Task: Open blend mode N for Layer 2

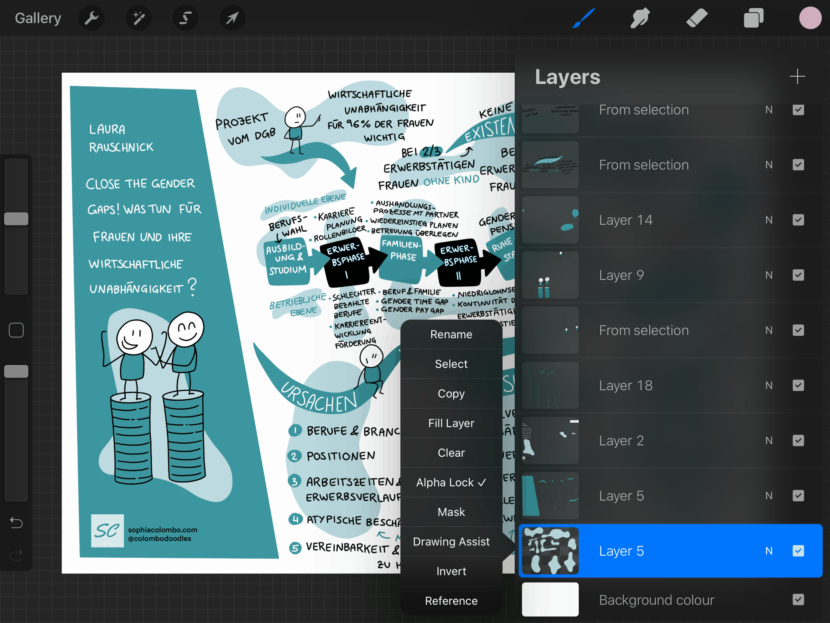Action: coord(769,440)
